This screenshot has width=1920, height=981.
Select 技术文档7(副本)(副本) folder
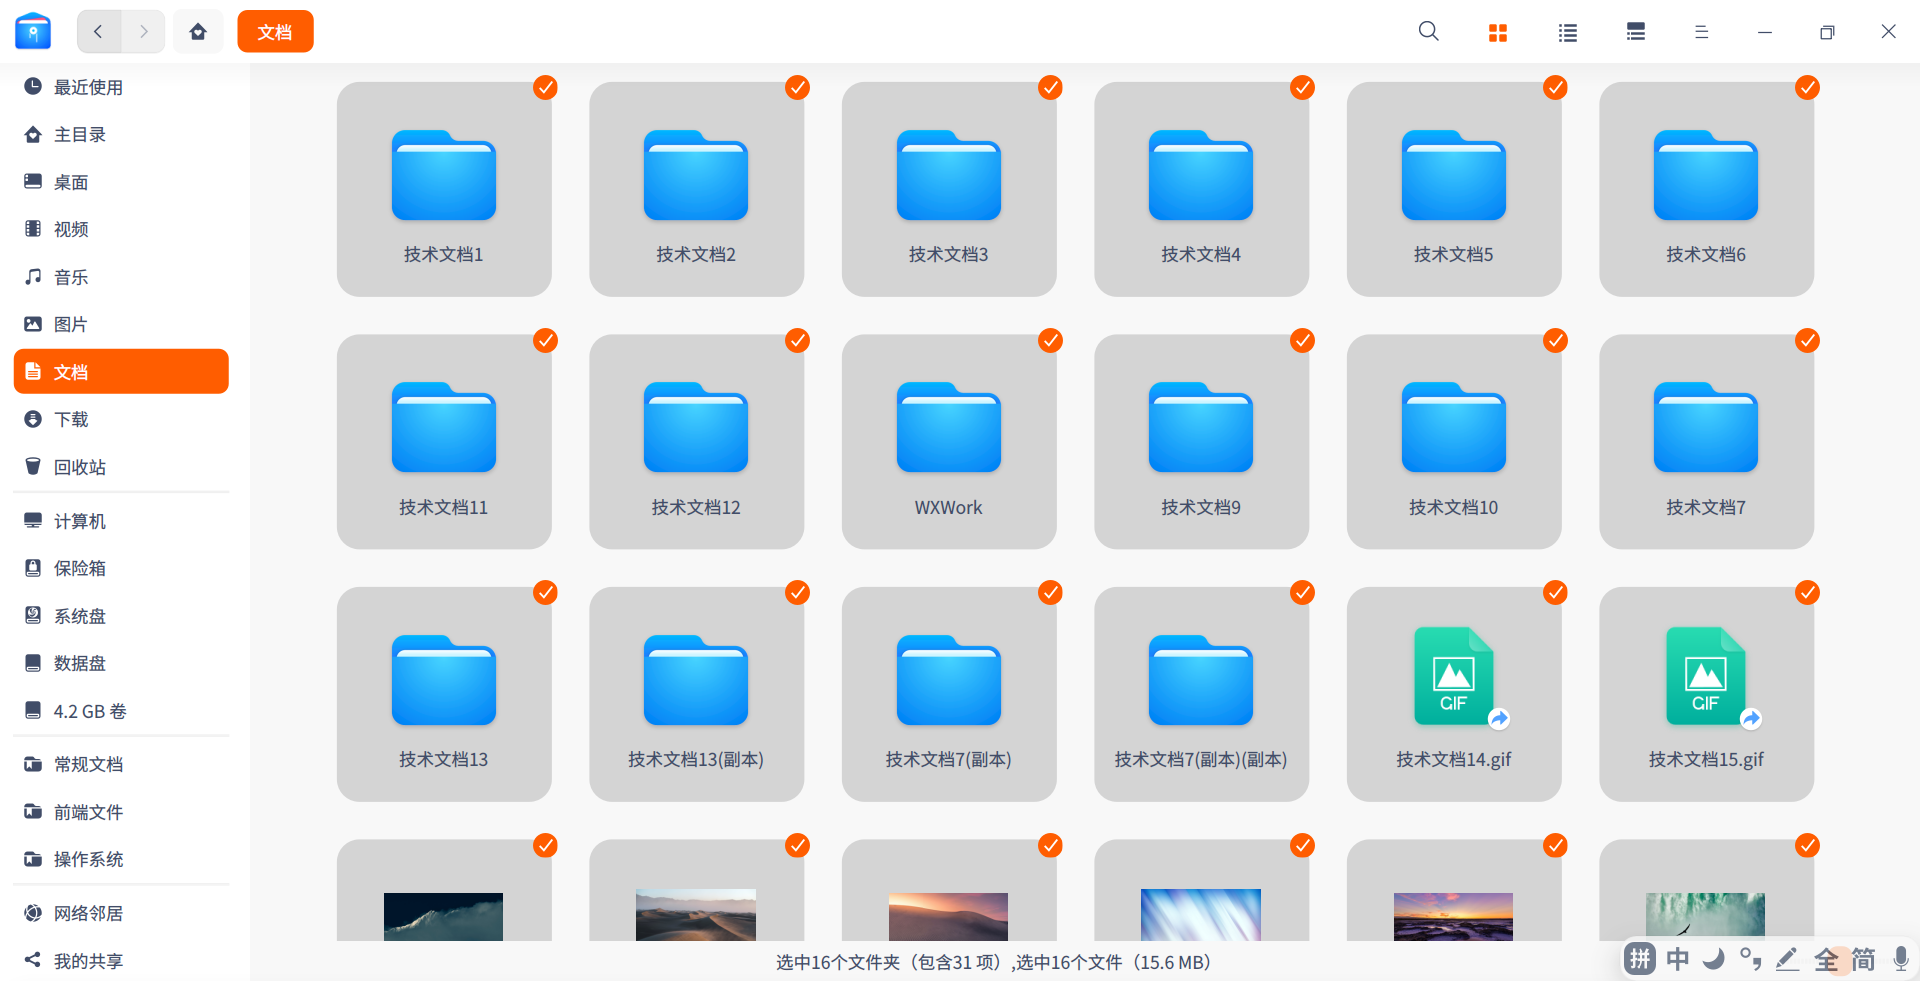[1201, 694]
